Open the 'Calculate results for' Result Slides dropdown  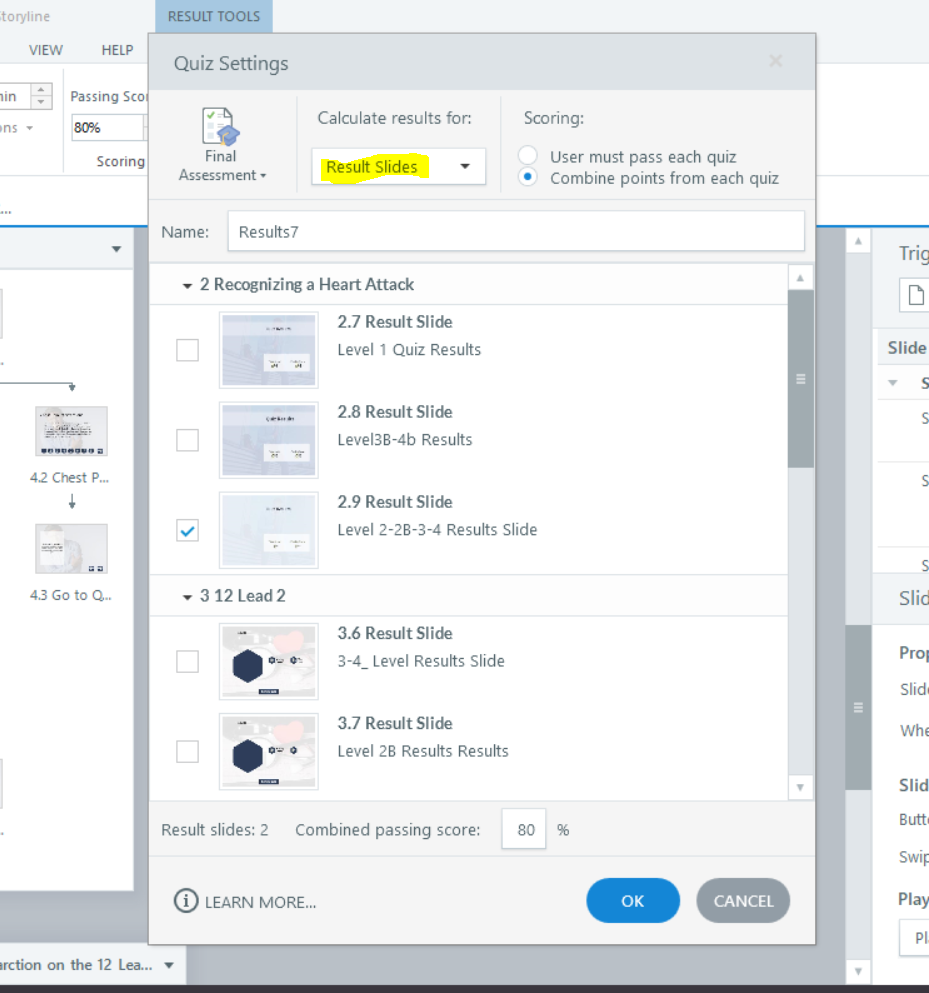pyautogui.click(x=398, y=167)
